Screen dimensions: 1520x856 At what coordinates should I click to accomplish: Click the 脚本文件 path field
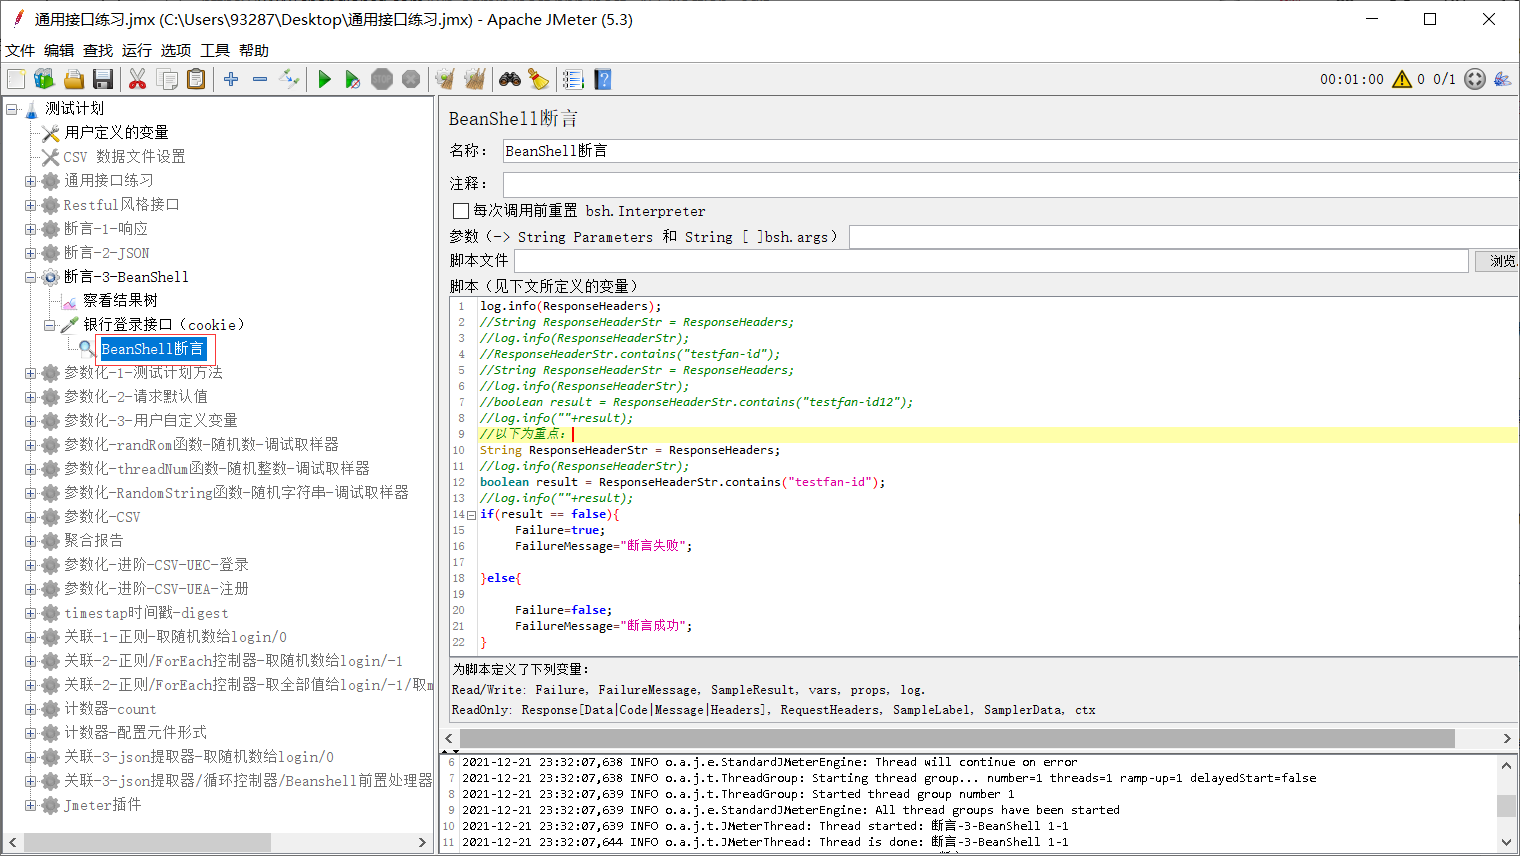tap(991, 261)
